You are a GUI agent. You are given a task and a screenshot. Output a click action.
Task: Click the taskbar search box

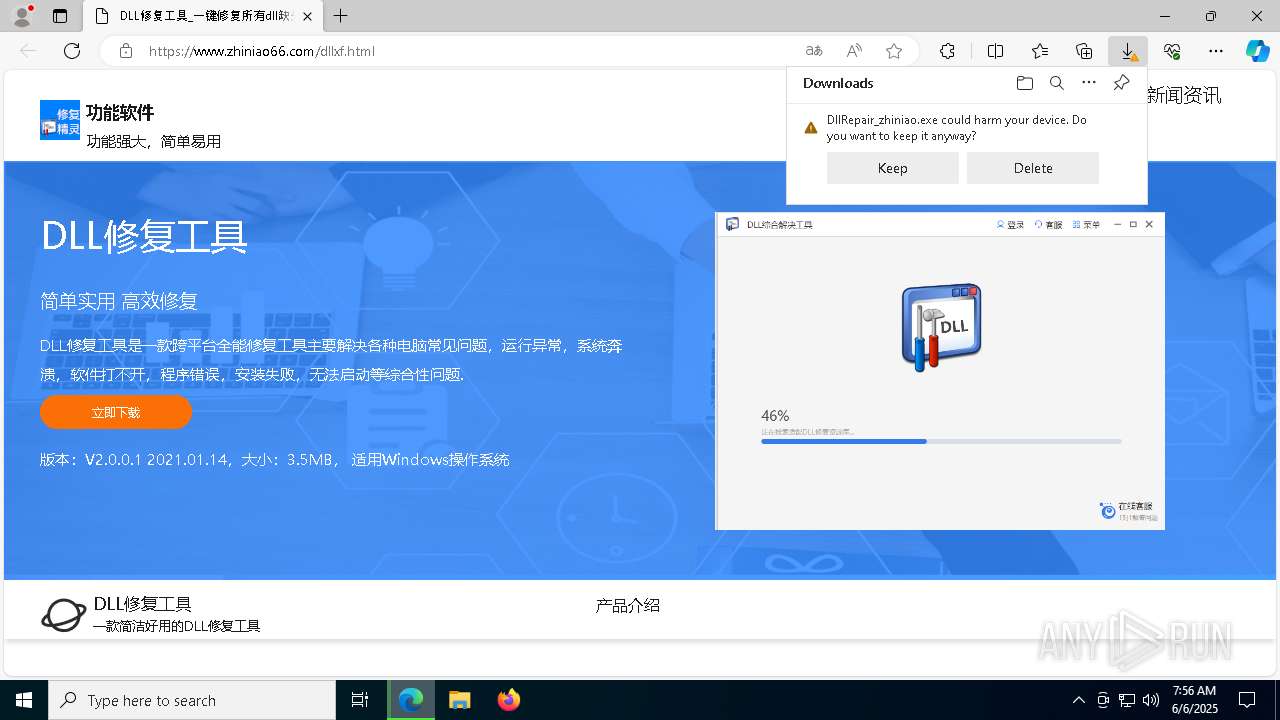point(192,700)
